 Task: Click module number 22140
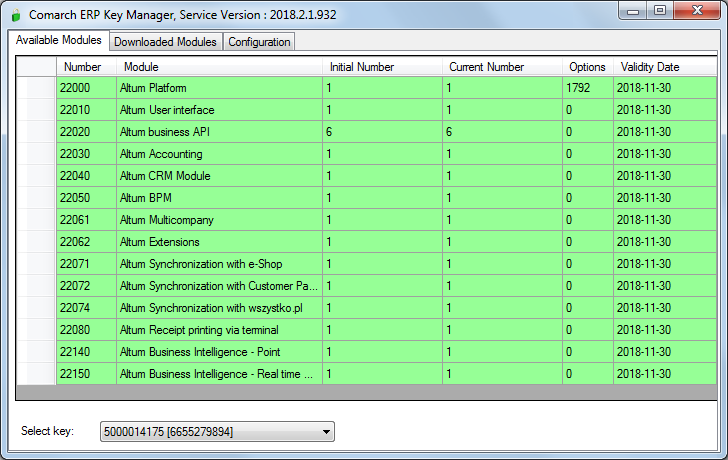point(86,352)
